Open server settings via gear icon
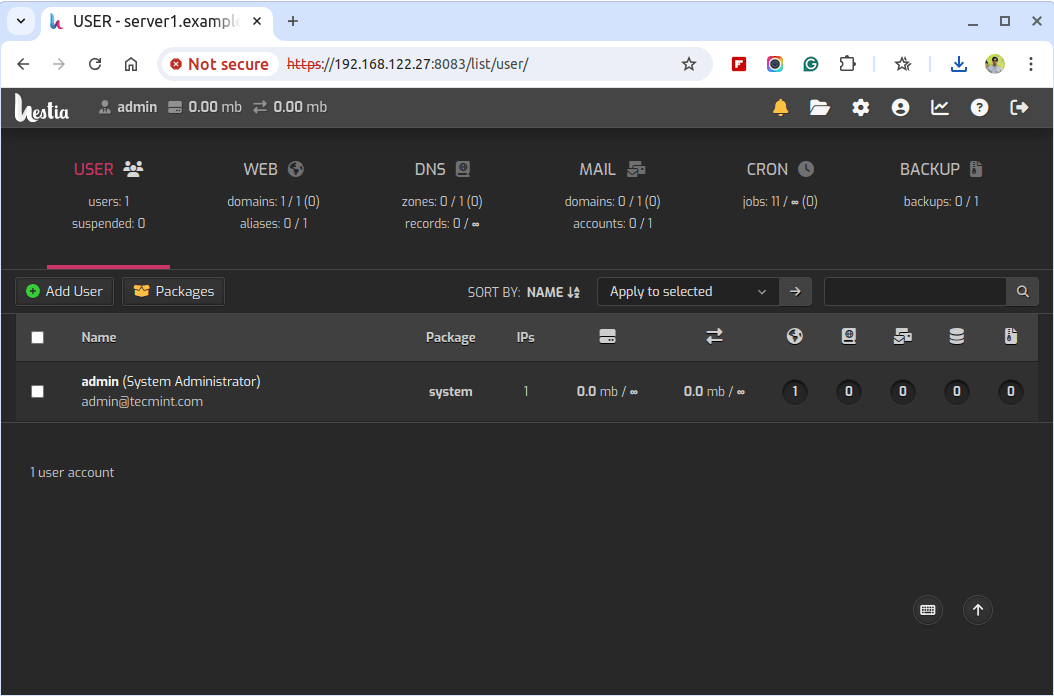Viewport: 1054px width, 696px height. point(860,107)
